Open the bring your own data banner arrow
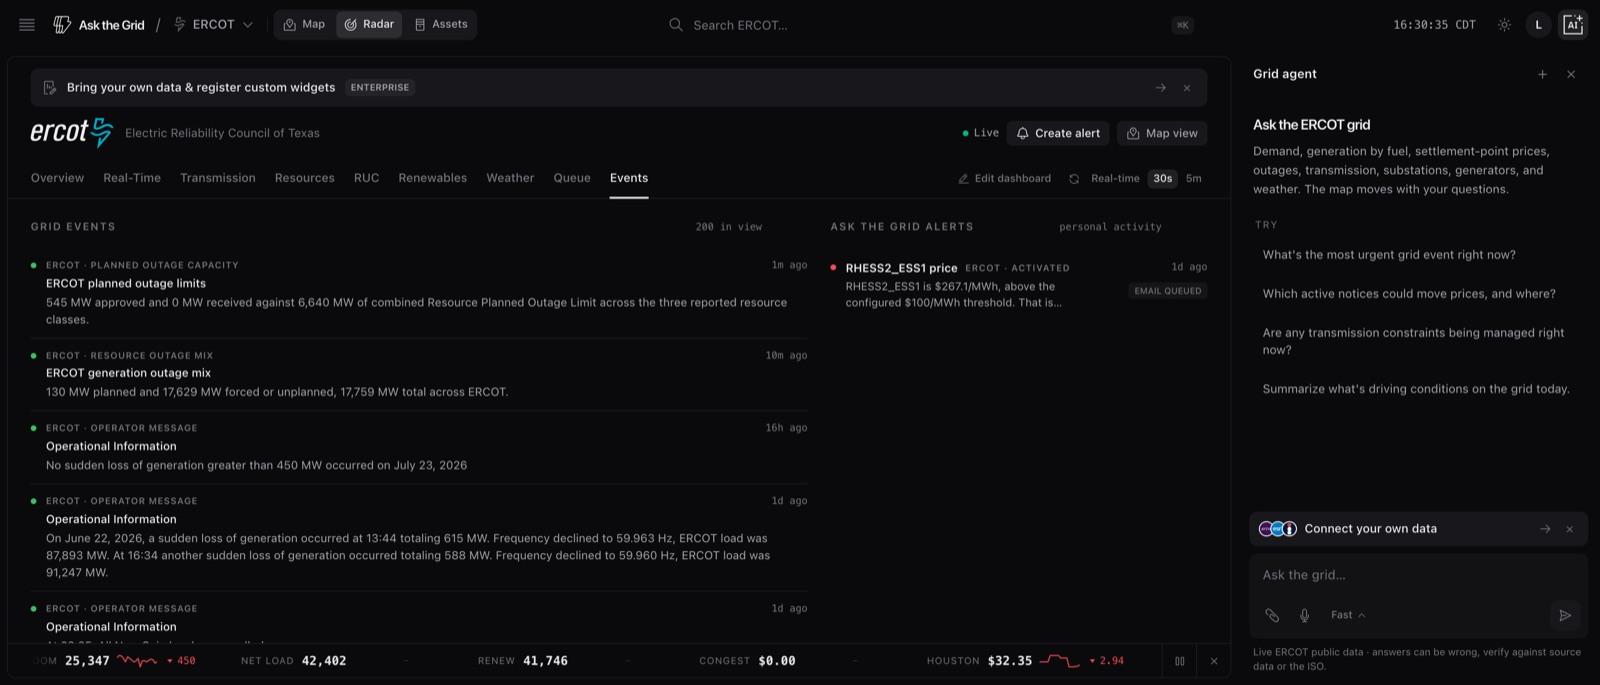 tap(1161, 88)
